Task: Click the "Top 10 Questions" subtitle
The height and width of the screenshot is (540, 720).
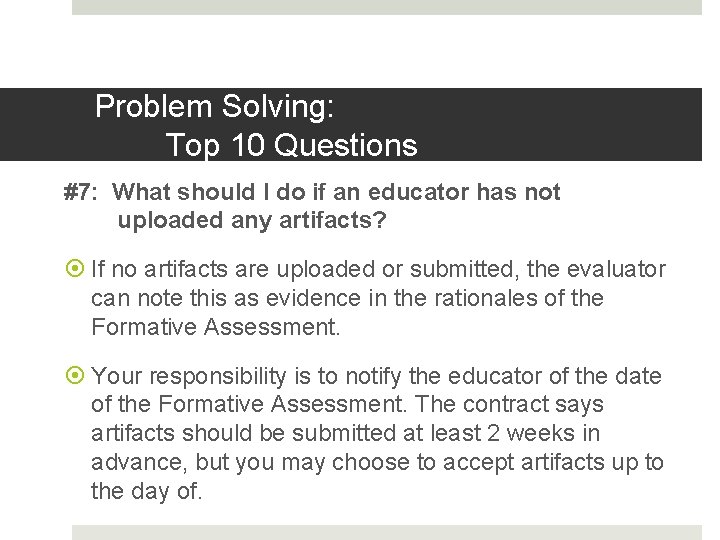Action: point(291,145)
